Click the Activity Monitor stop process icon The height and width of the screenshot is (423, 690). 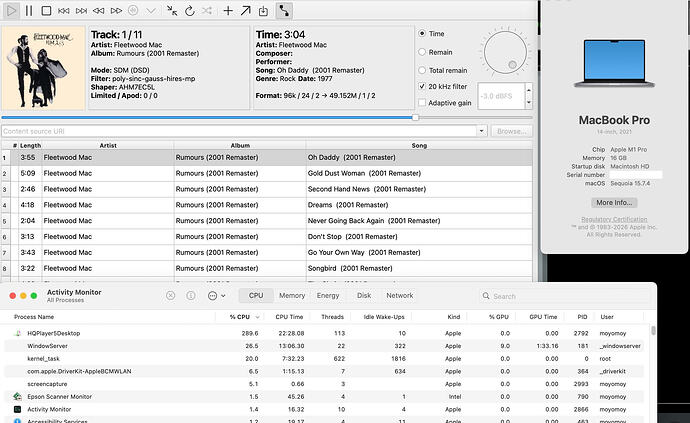[x=170, y=296]
